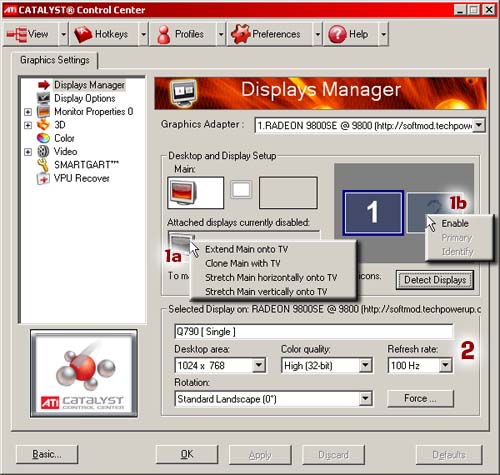Click the Basic... button

coord(47,454)
